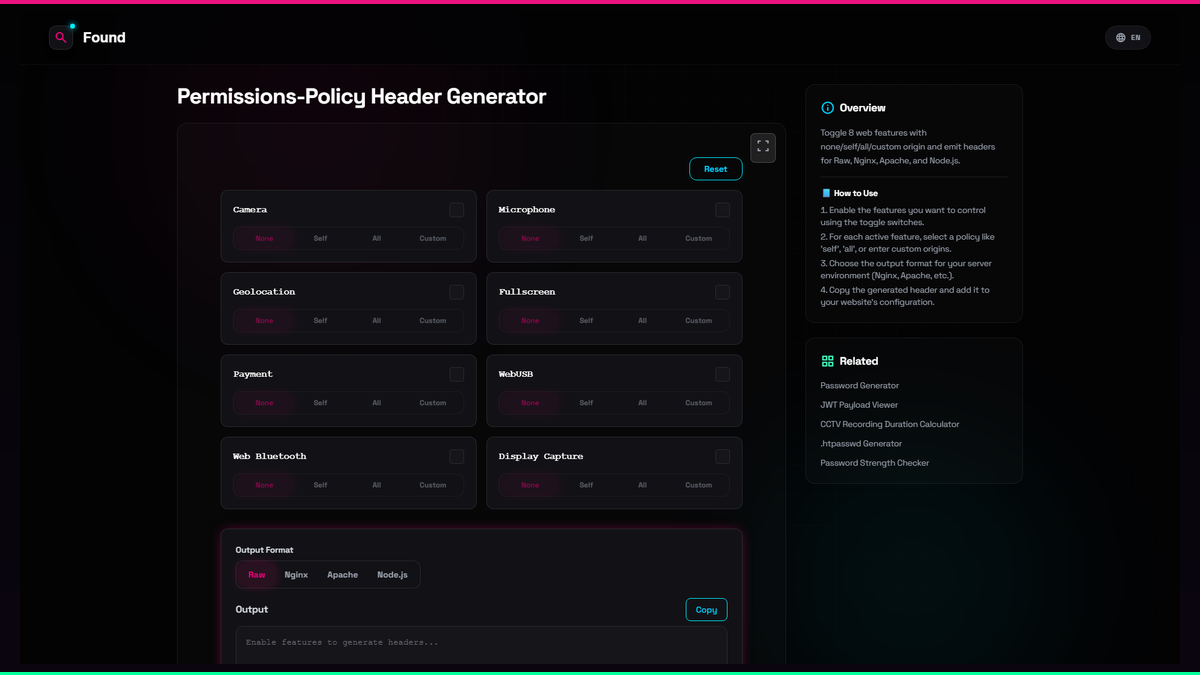Select All policy for WebUSB
The height and width of the screenshot is (675, 1200).
tap(642, 402)
